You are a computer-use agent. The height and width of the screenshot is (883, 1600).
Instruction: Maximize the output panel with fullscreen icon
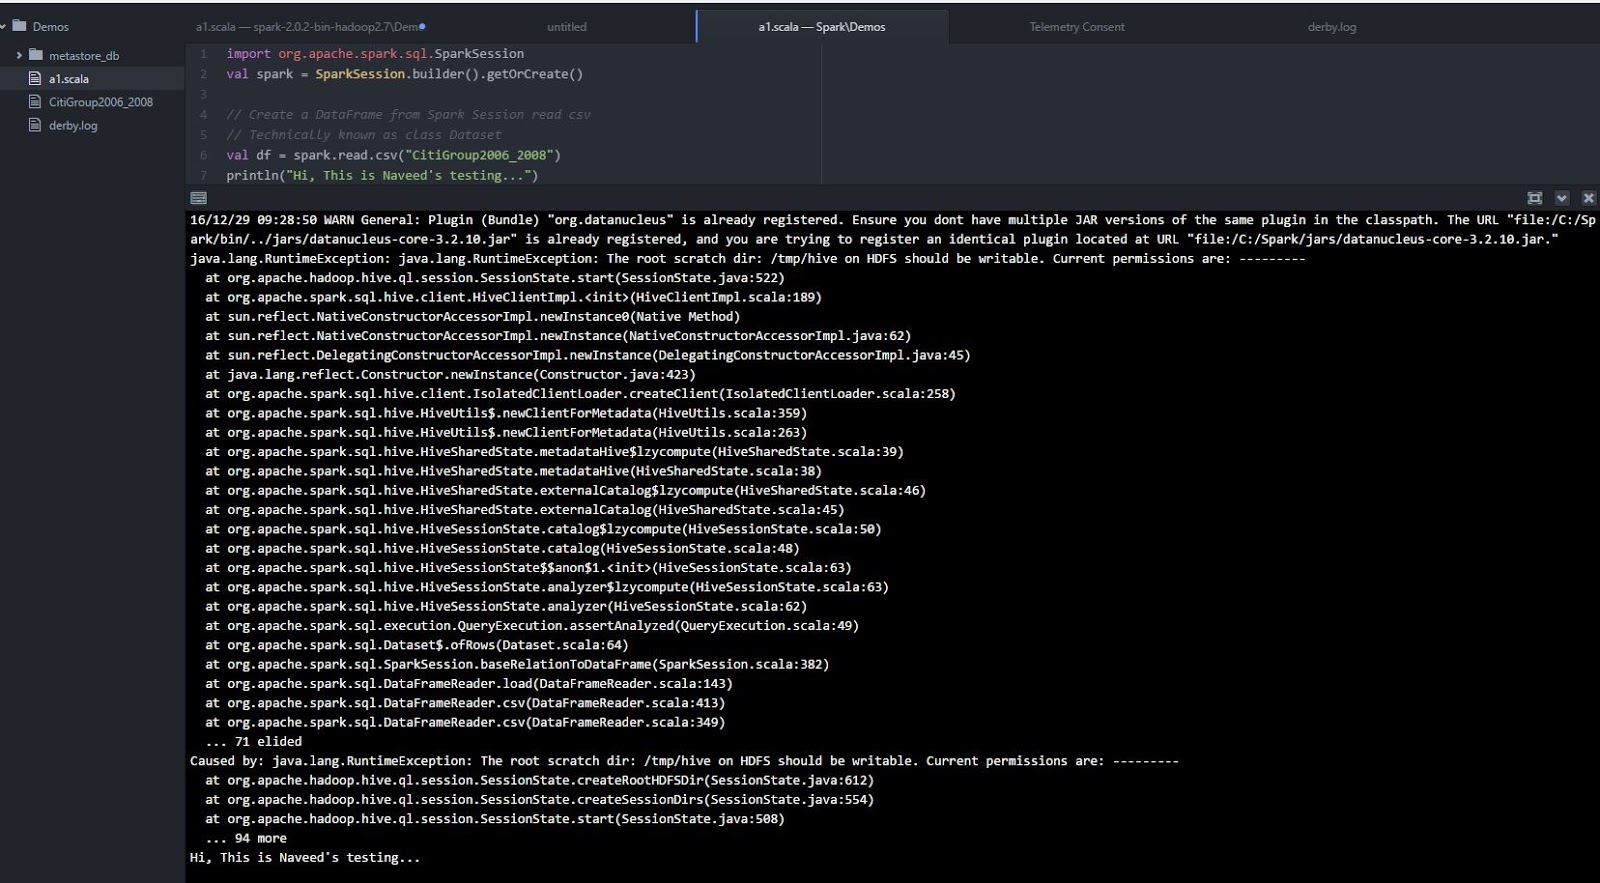(1535, 198)
